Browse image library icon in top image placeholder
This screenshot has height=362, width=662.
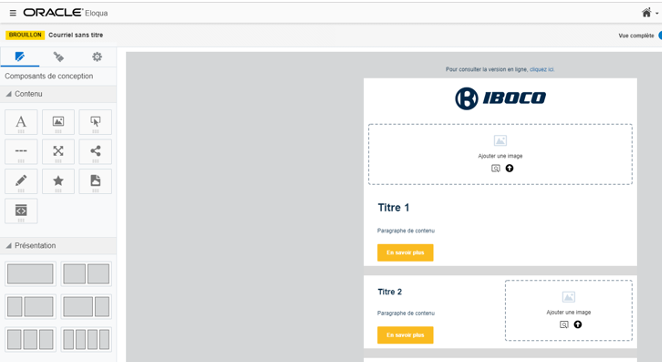(496, 168)
